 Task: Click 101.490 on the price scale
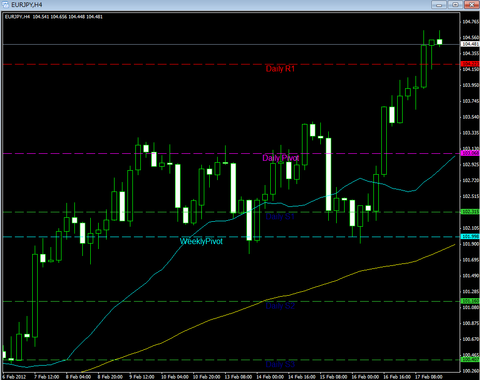[470, 276]
